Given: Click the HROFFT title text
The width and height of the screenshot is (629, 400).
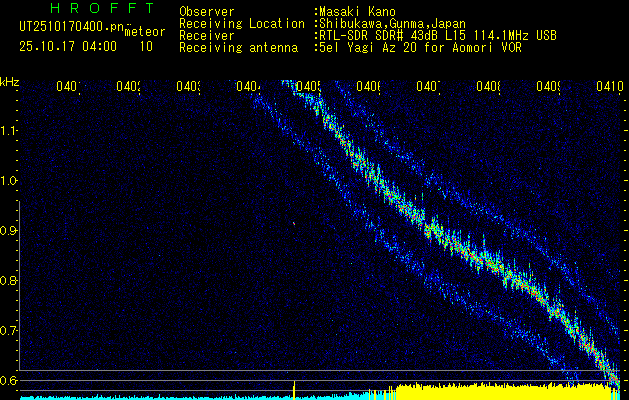Looking at the screenshot, I should [x=102, y=8].
